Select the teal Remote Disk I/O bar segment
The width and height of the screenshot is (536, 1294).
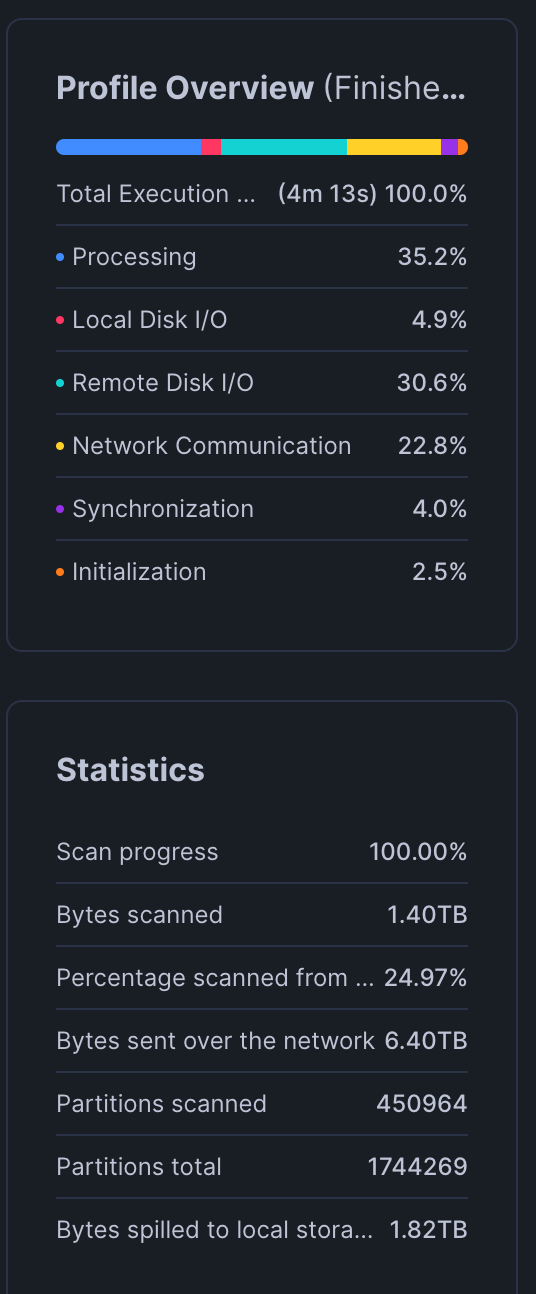(284, 147)
